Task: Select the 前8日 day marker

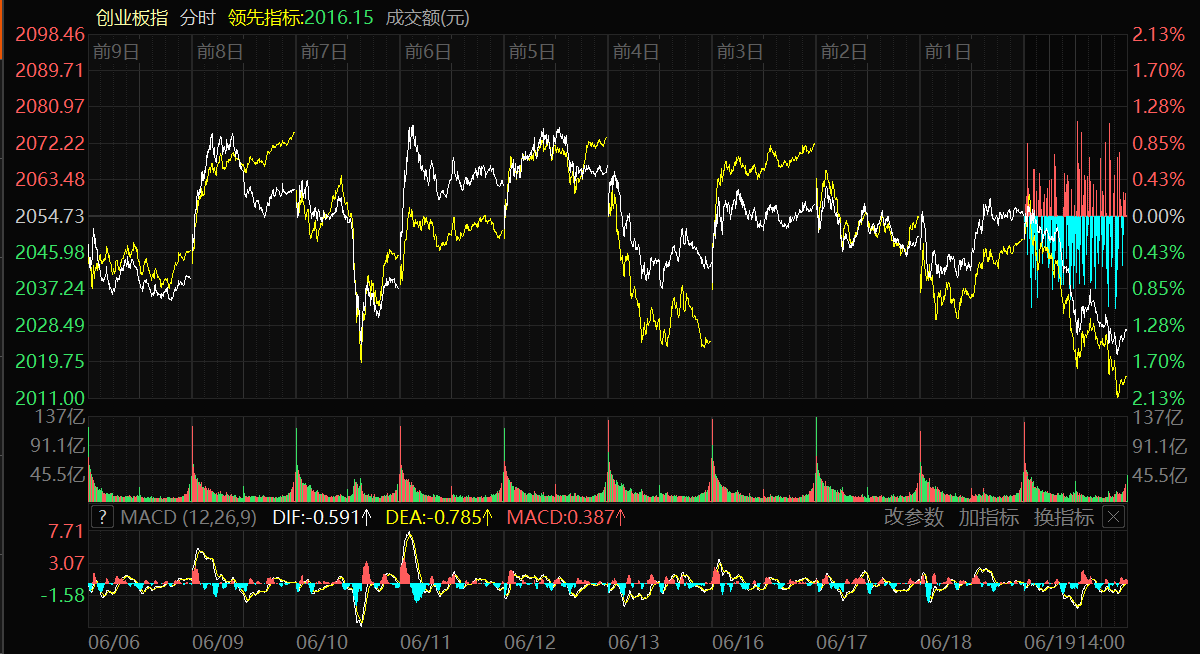Action: coord(220,51)
